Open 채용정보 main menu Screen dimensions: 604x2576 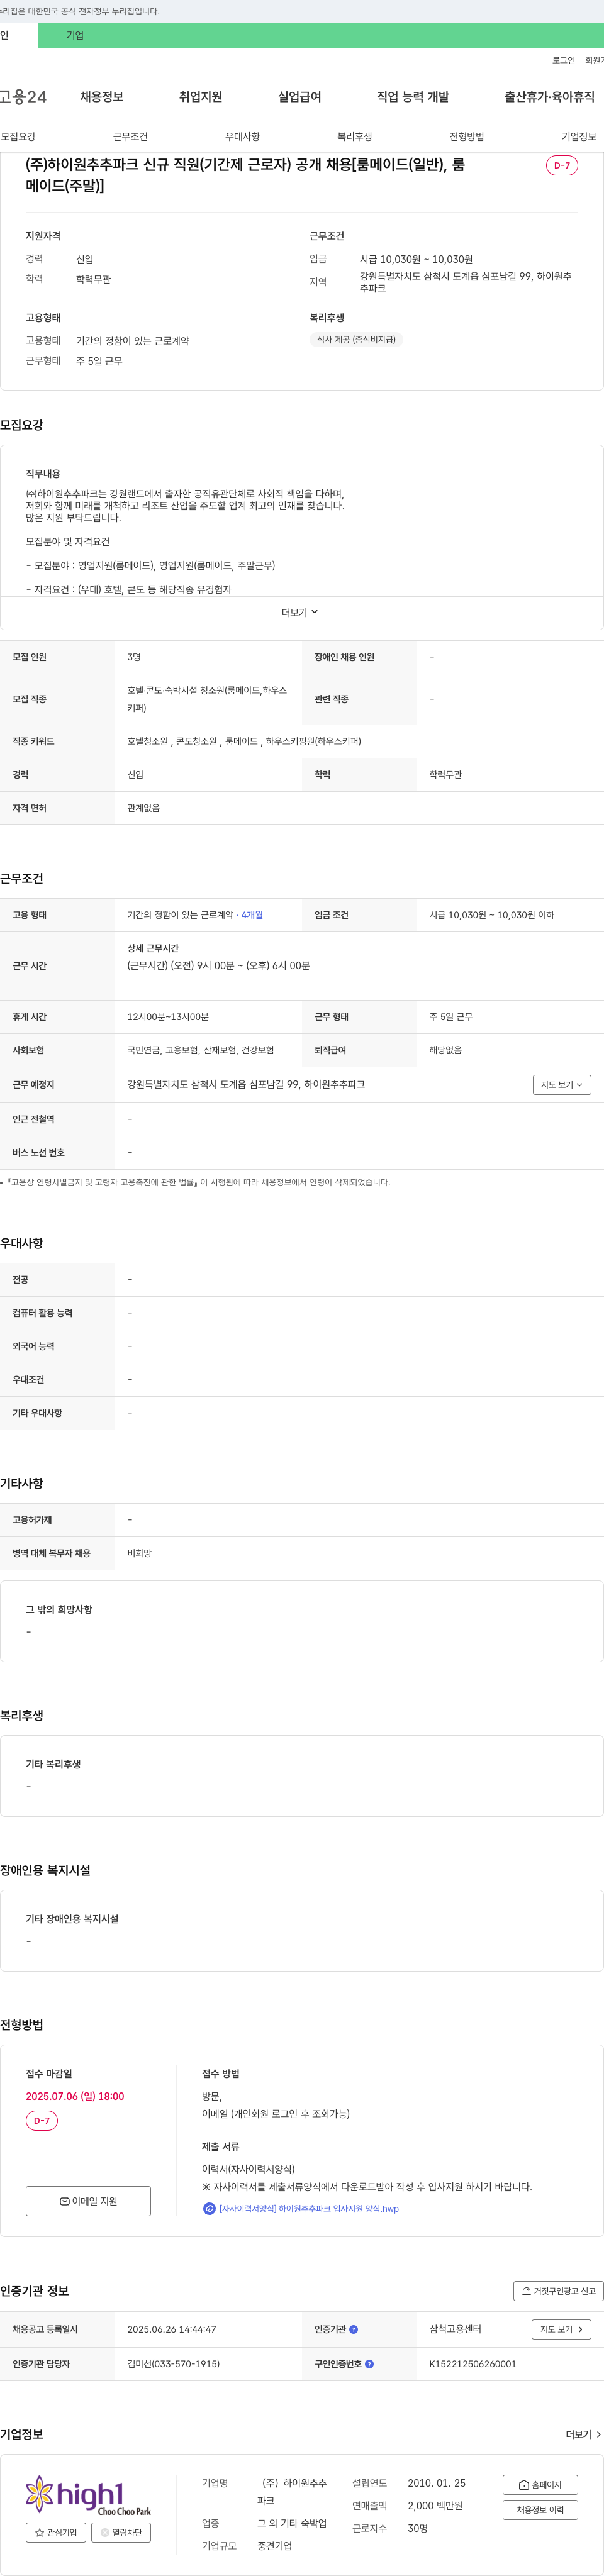(x=102, y=97)
